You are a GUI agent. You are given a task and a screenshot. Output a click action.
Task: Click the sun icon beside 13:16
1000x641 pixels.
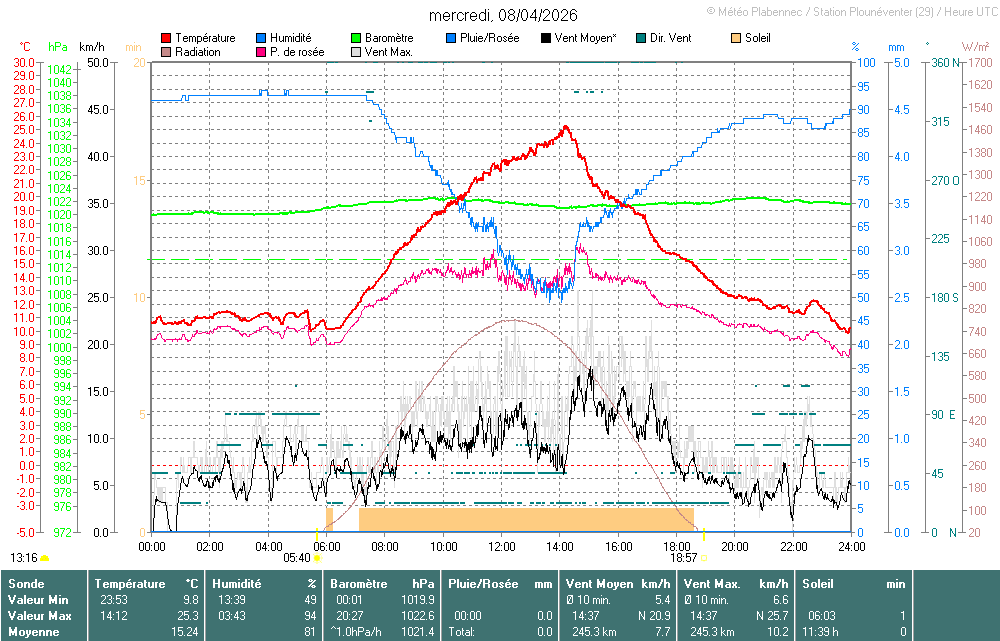click(x=45, y=558)
